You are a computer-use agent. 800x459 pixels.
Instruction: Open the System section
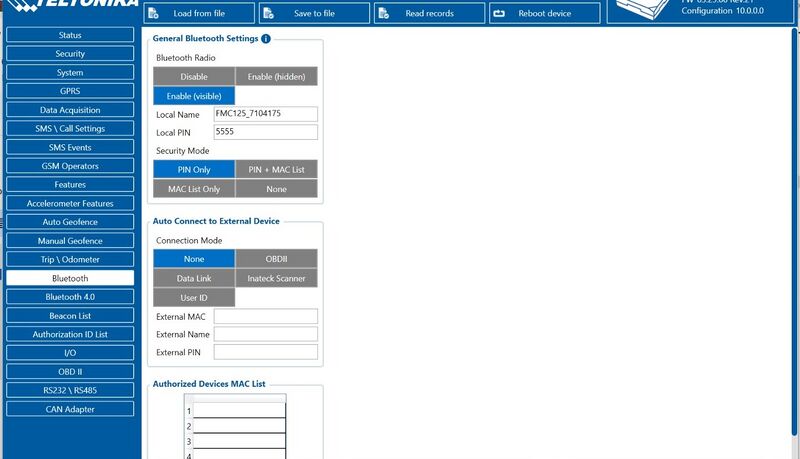pyautogui.click(x=70, y=72)
